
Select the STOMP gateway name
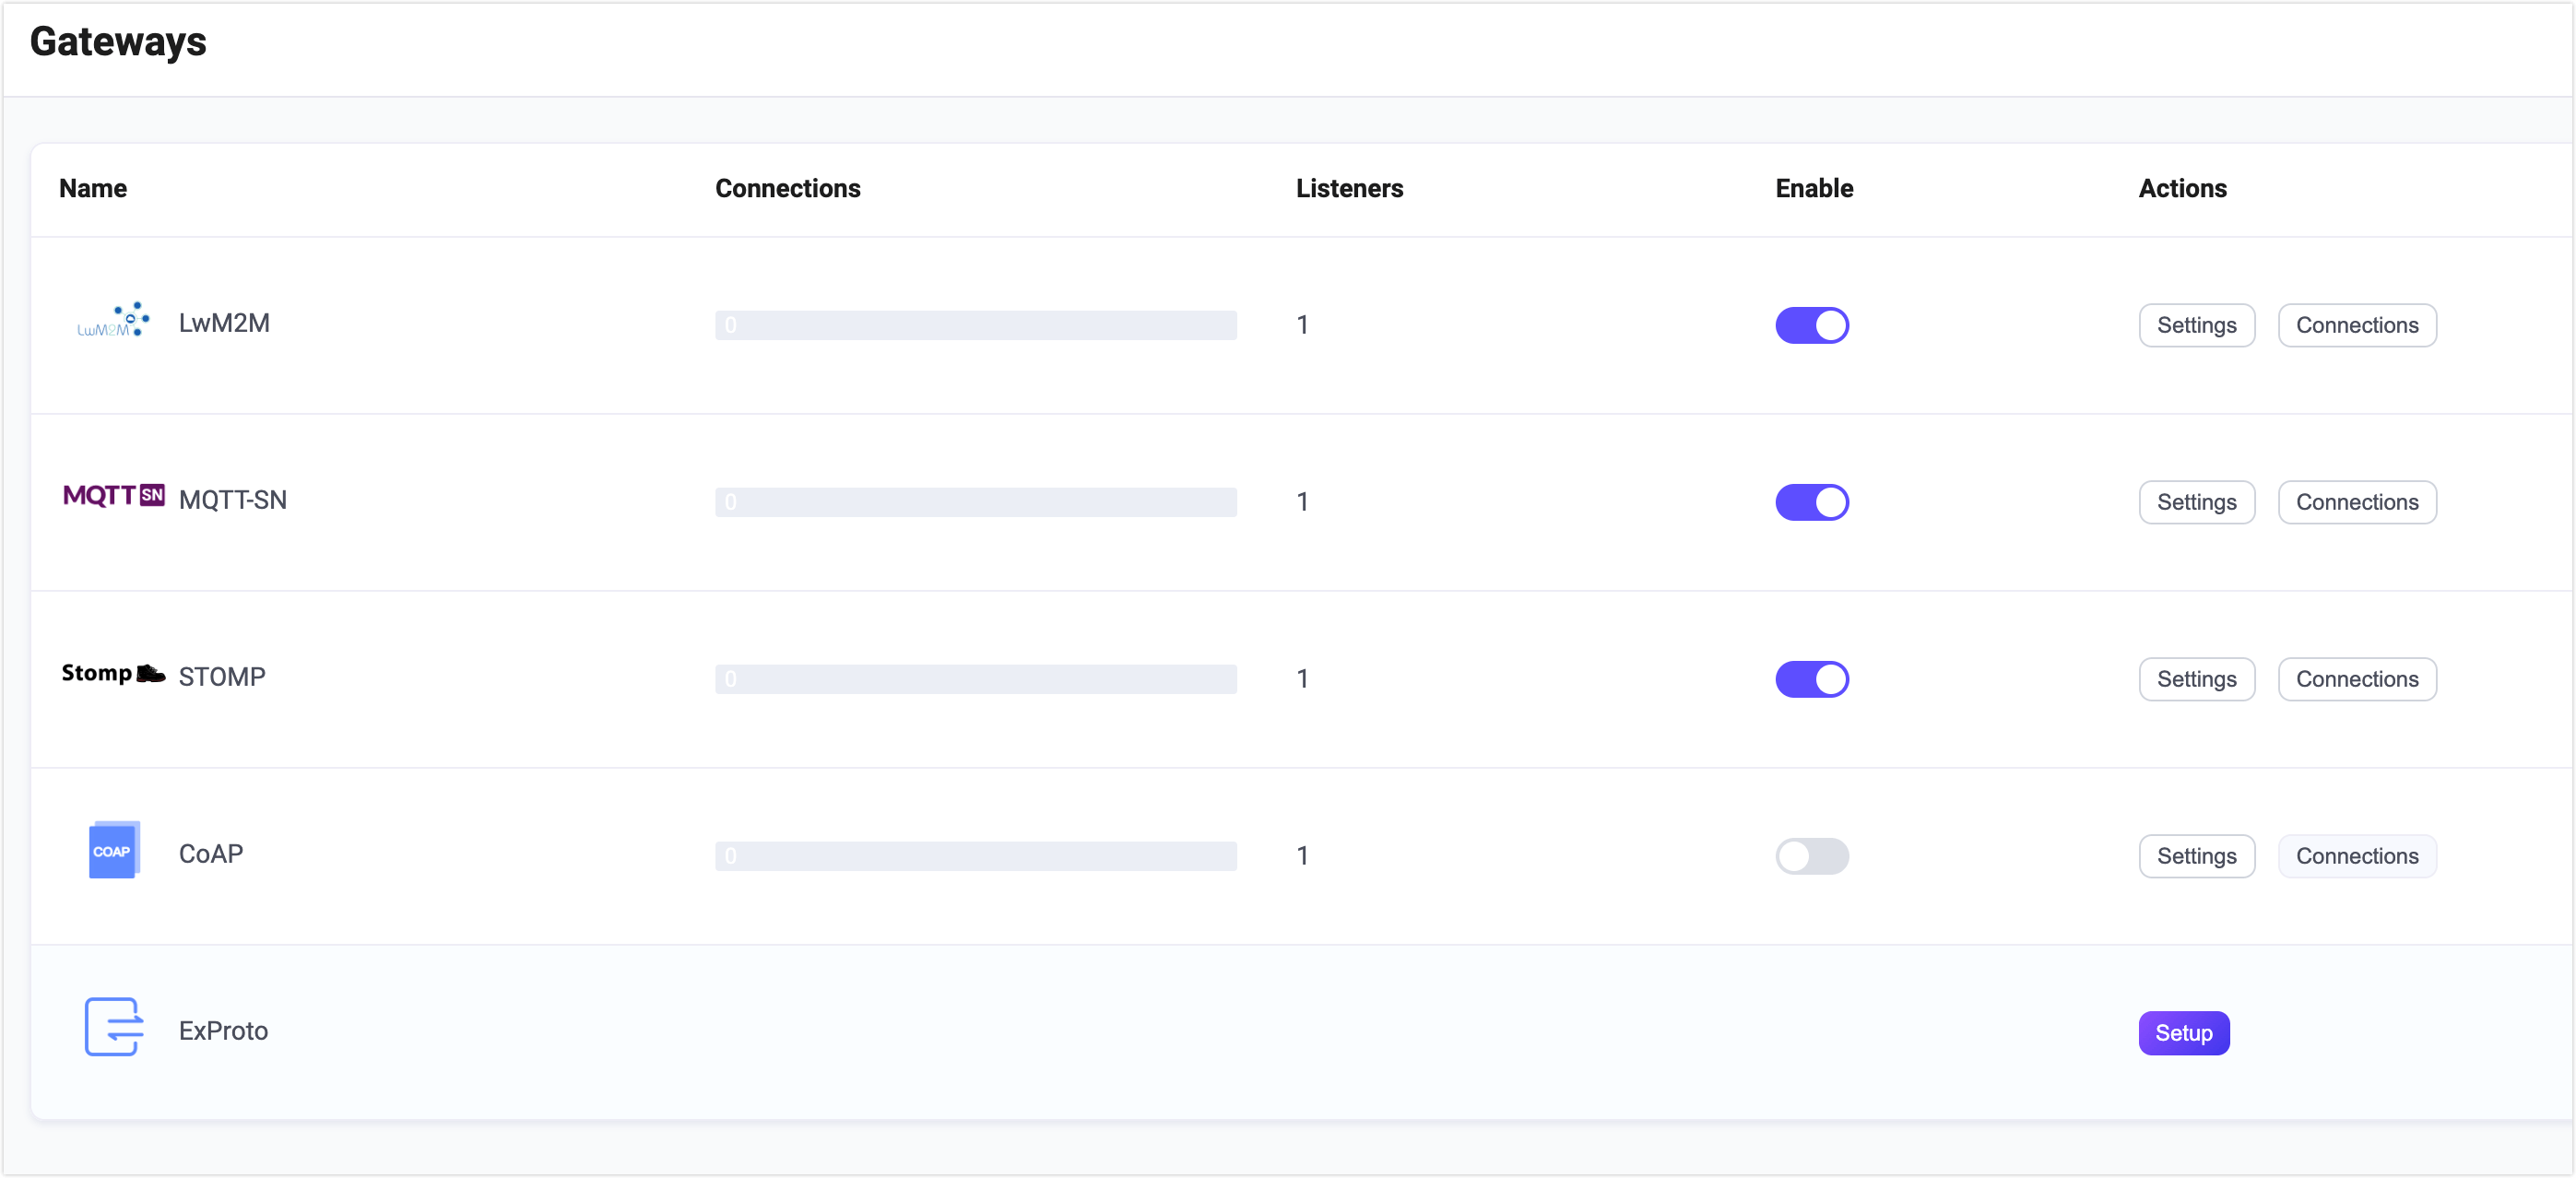point(222,676)
